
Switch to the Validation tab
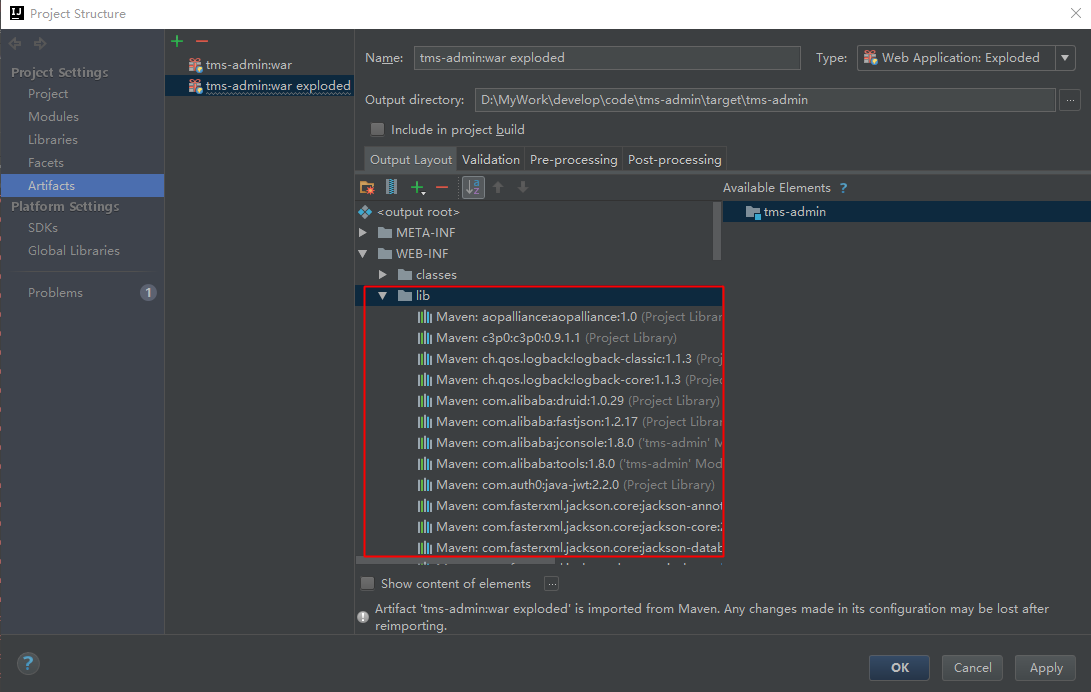(x=491, y=160)
